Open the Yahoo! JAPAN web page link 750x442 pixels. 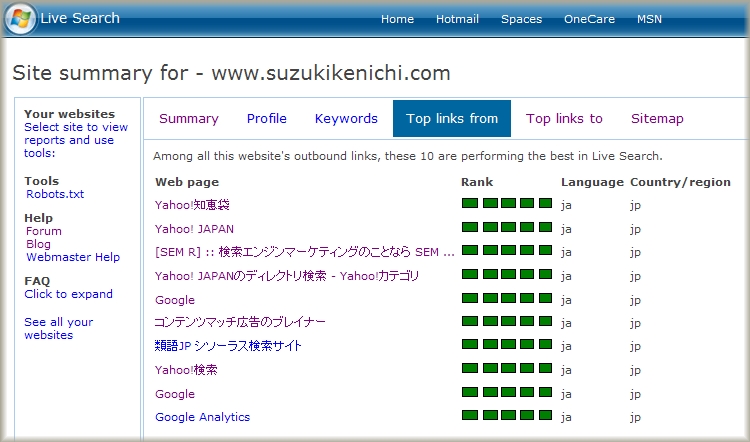coord(194,229)
